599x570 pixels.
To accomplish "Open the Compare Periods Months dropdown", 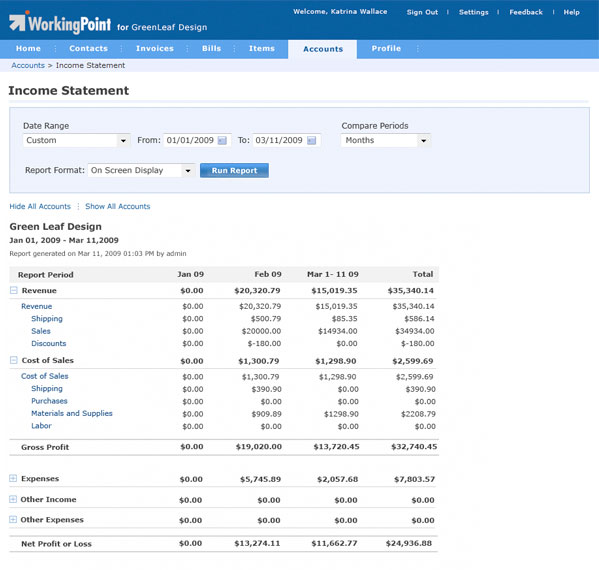I will tap(386, 140).
